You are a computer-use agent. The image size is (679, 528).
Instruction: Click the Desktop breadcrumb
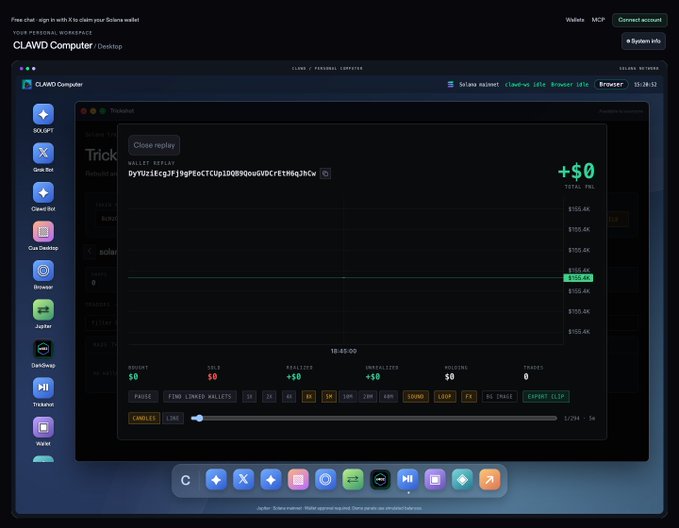[x=110, y=46]
